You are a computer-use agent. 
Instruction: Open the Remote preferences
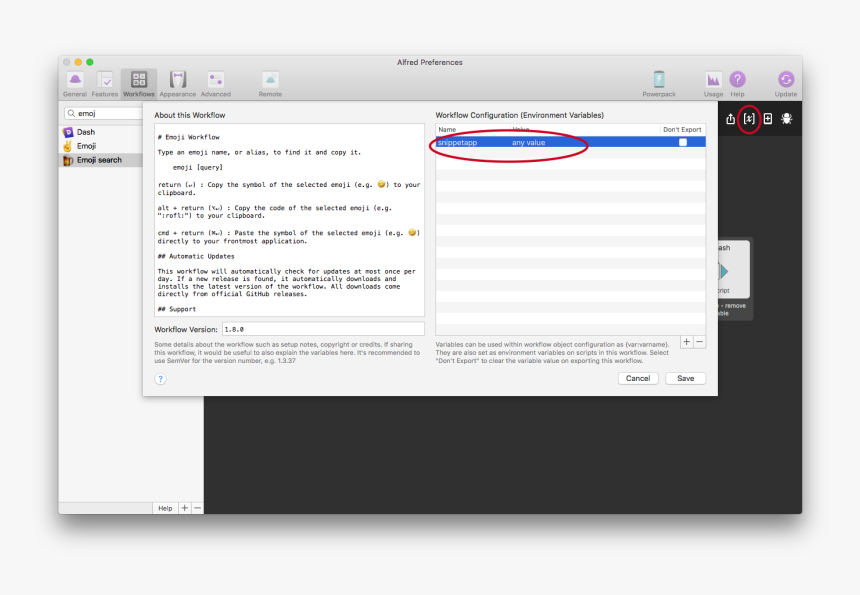click(x=270, y=84)
